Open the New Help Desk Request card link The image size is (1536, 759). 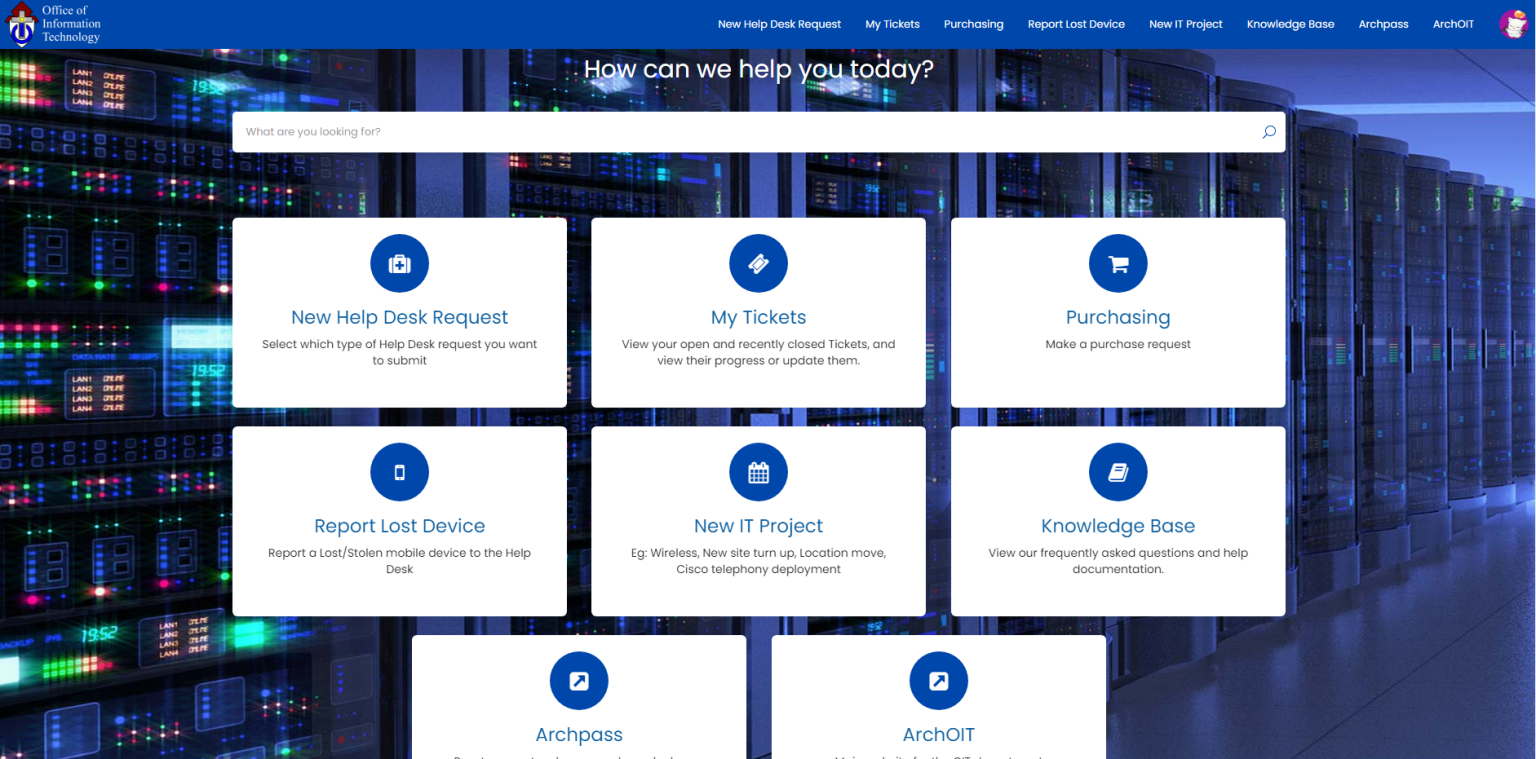(399, 316)
